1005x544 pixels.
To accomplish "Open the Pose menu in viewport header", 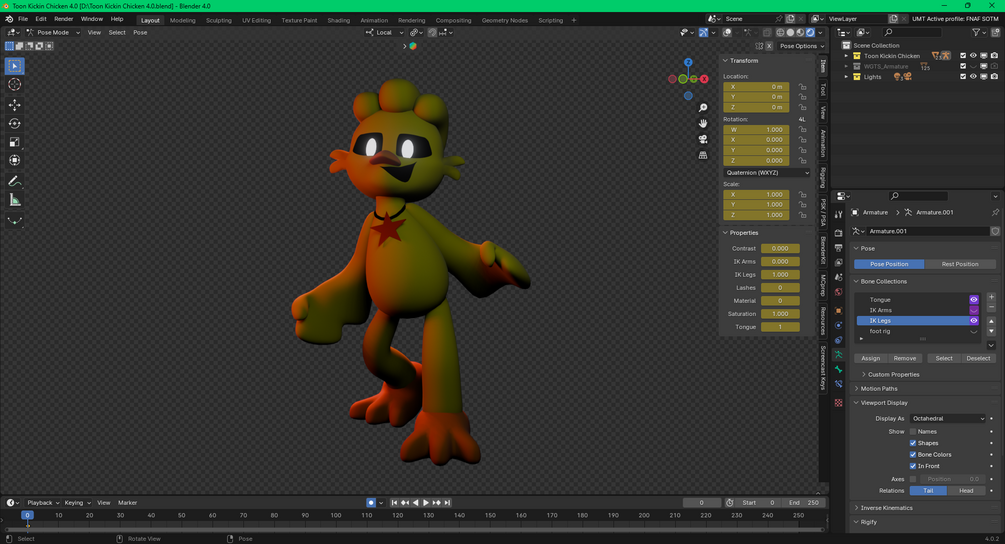I will click(x=140, y=33).
